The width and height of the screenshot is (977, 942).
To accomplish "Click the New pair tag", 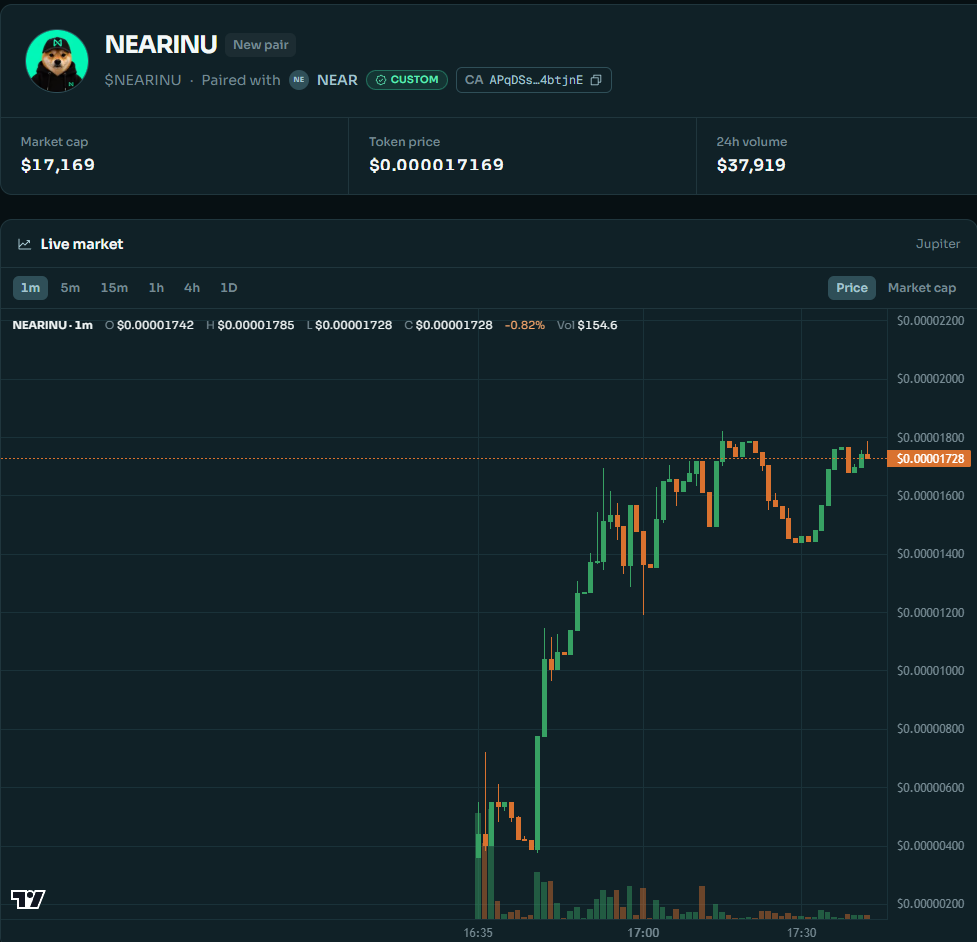I will [260, 45].
